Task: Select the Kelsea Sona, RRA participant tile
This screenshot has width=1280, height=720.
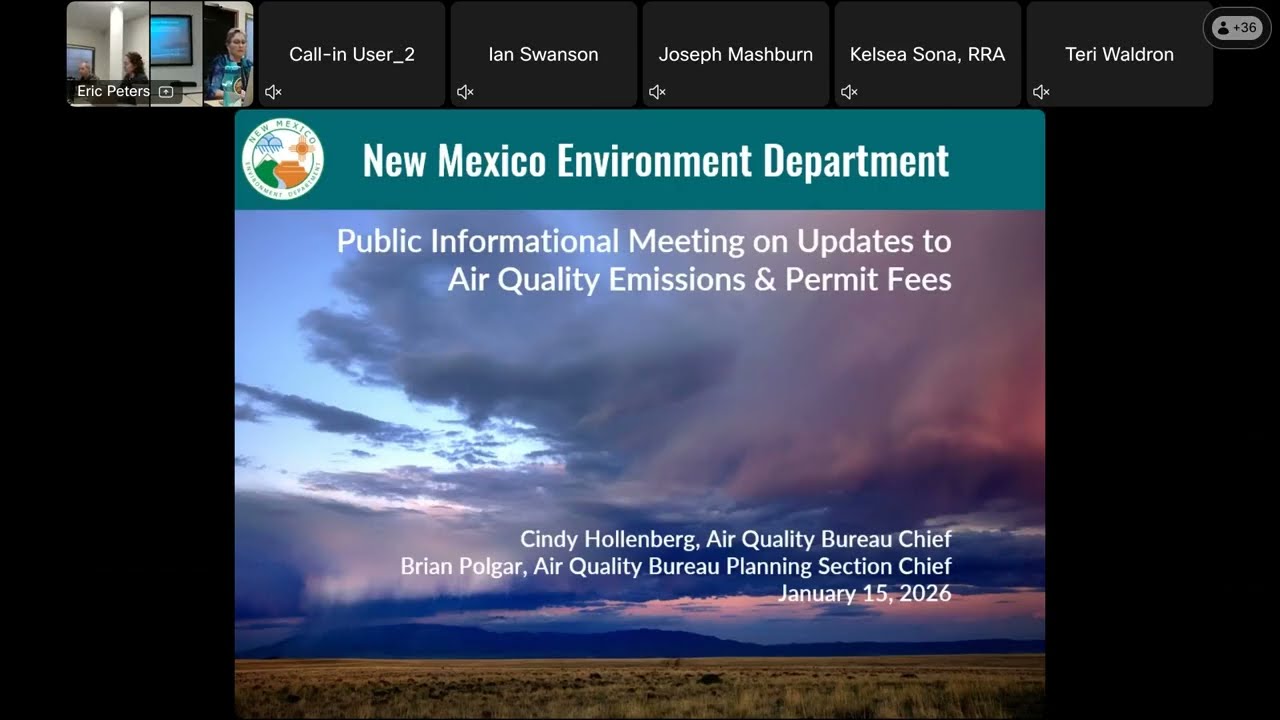Action: pyautogui.click(x=928, y=54)
